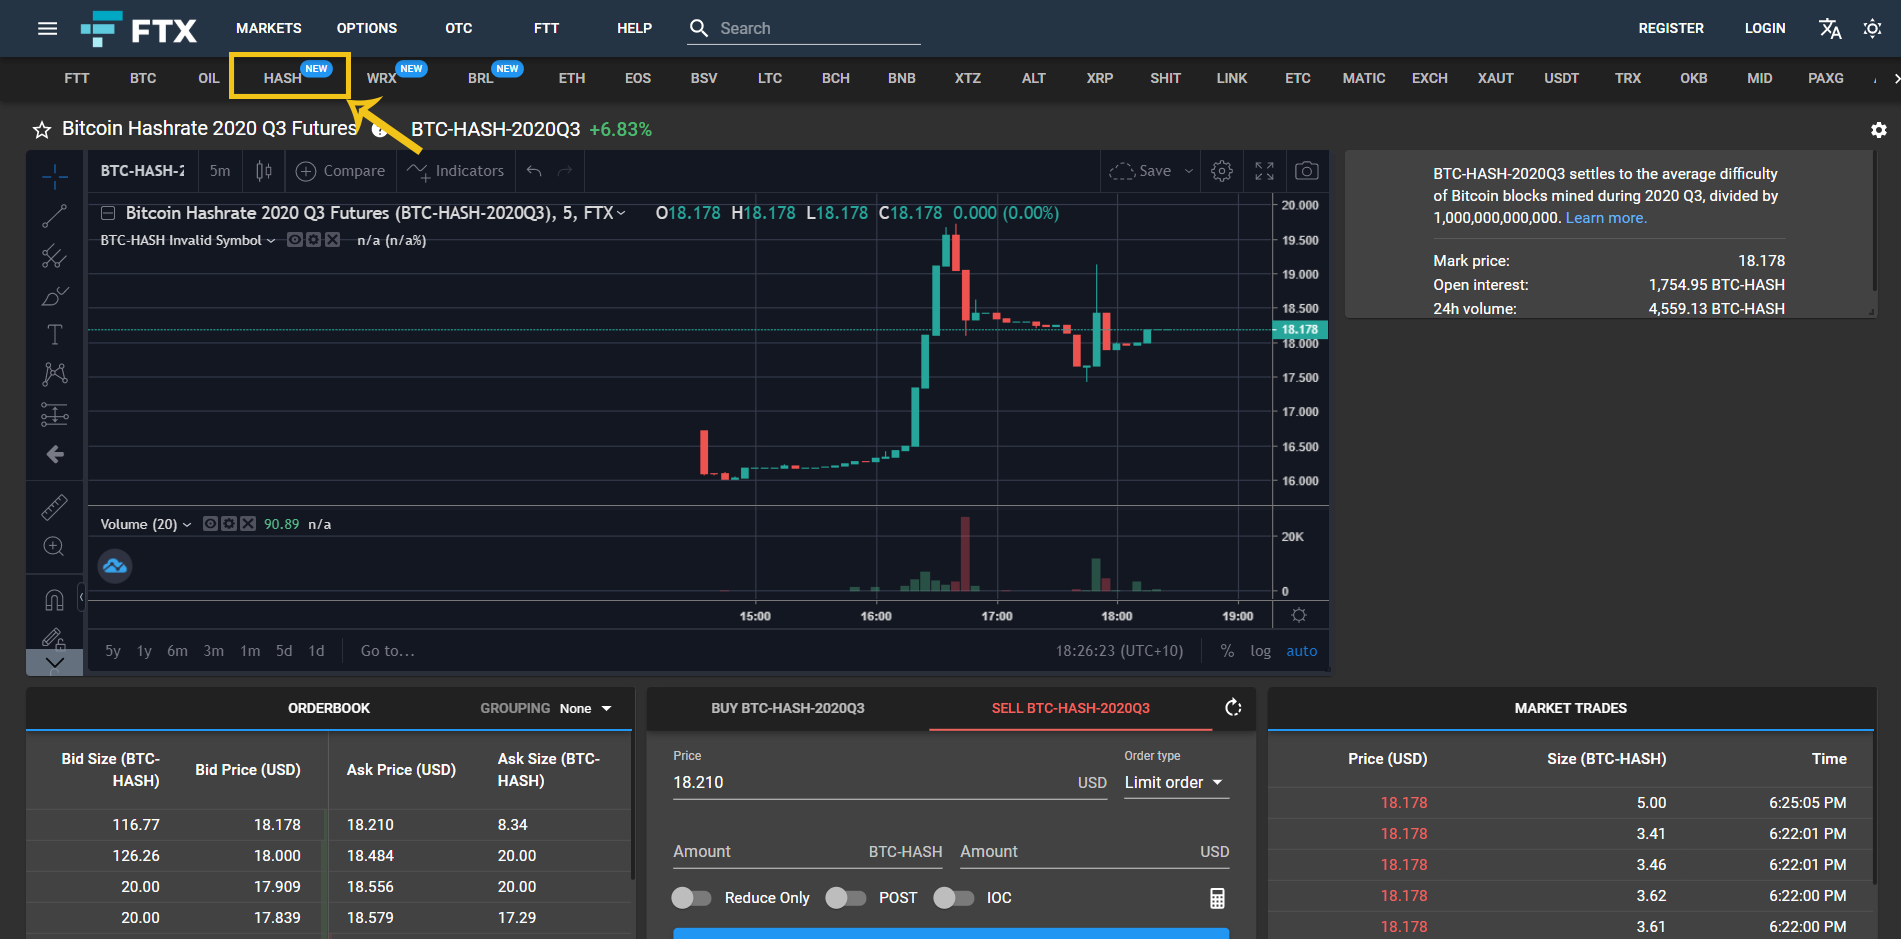Select the text annotation tool
Viewport: 1901px width, 939px height.
click(54, 334)
